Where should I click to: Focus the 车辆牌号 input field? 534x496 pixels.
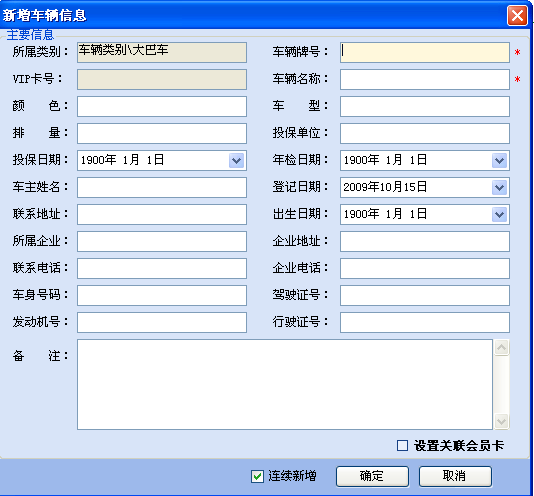(425, 52)
